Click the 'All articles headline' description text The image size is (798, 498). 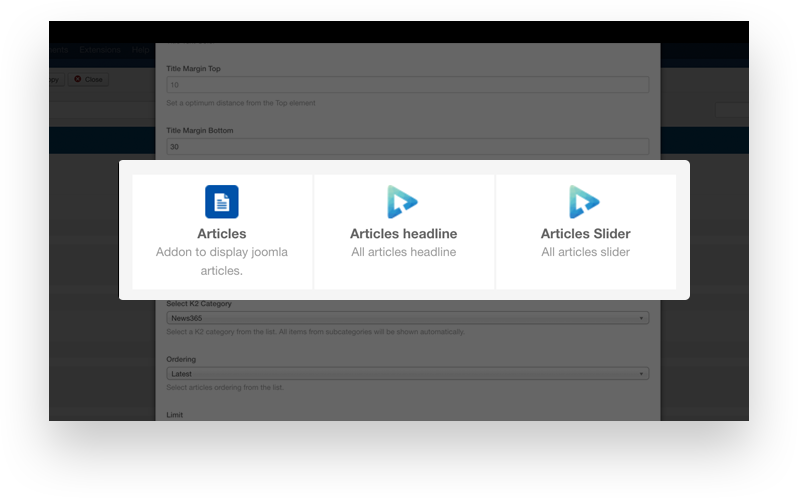coord(403,252)
